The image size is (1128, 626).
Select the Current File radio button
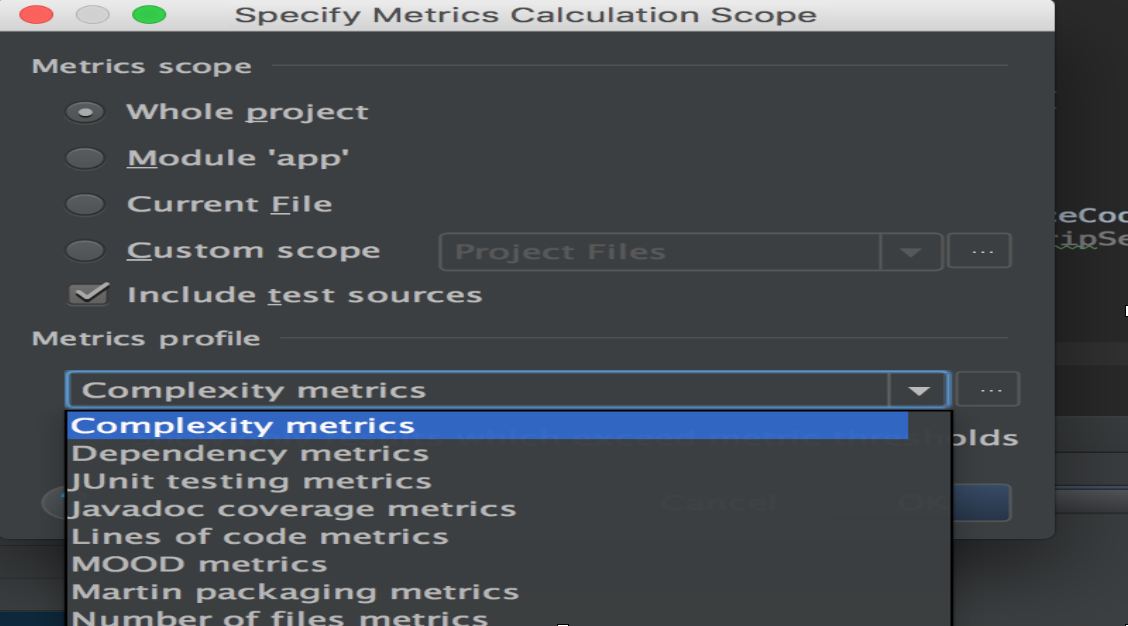coord(85,204)
